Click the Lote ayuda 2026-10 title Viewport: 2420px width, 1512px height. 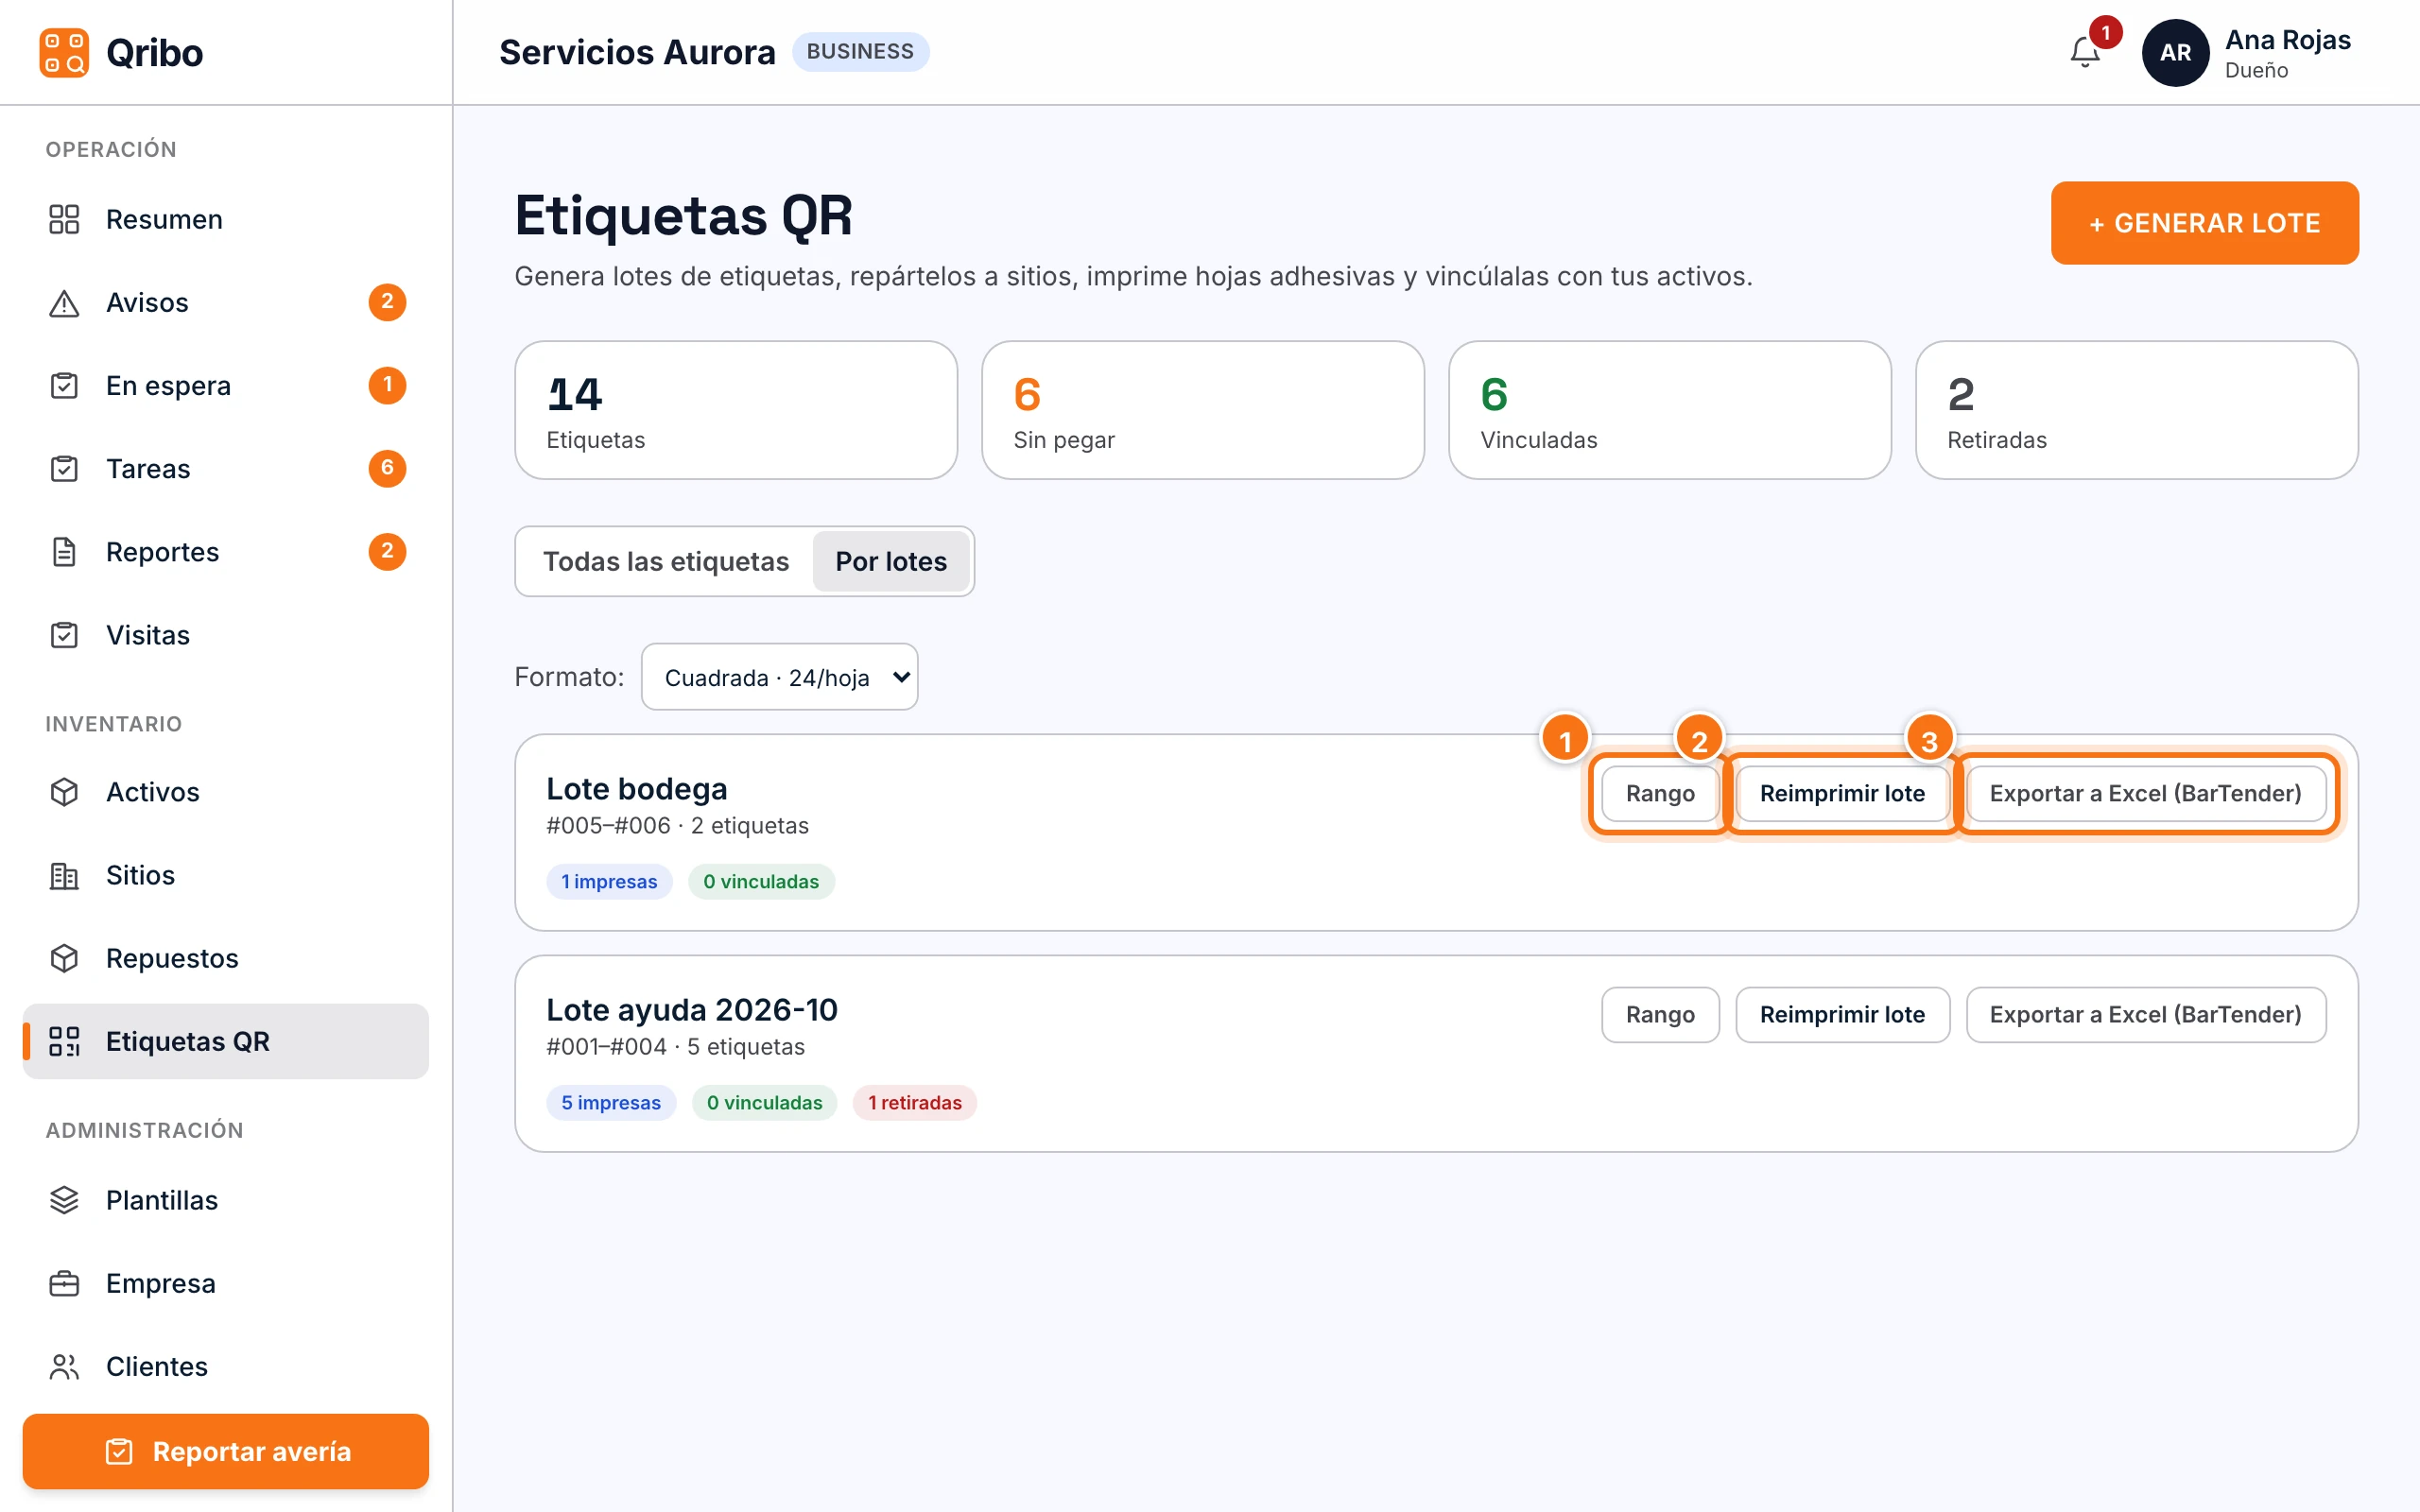(692, 1009)
